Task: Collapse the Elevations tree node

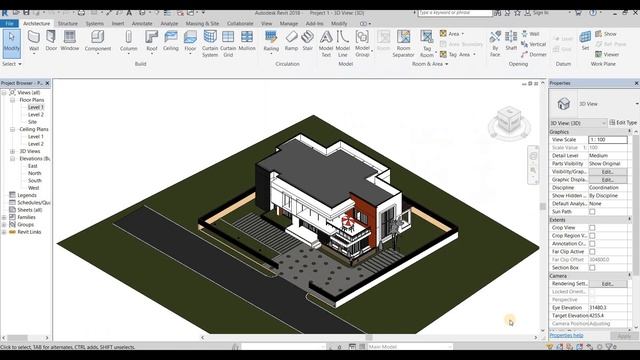Action: [13, 159]
